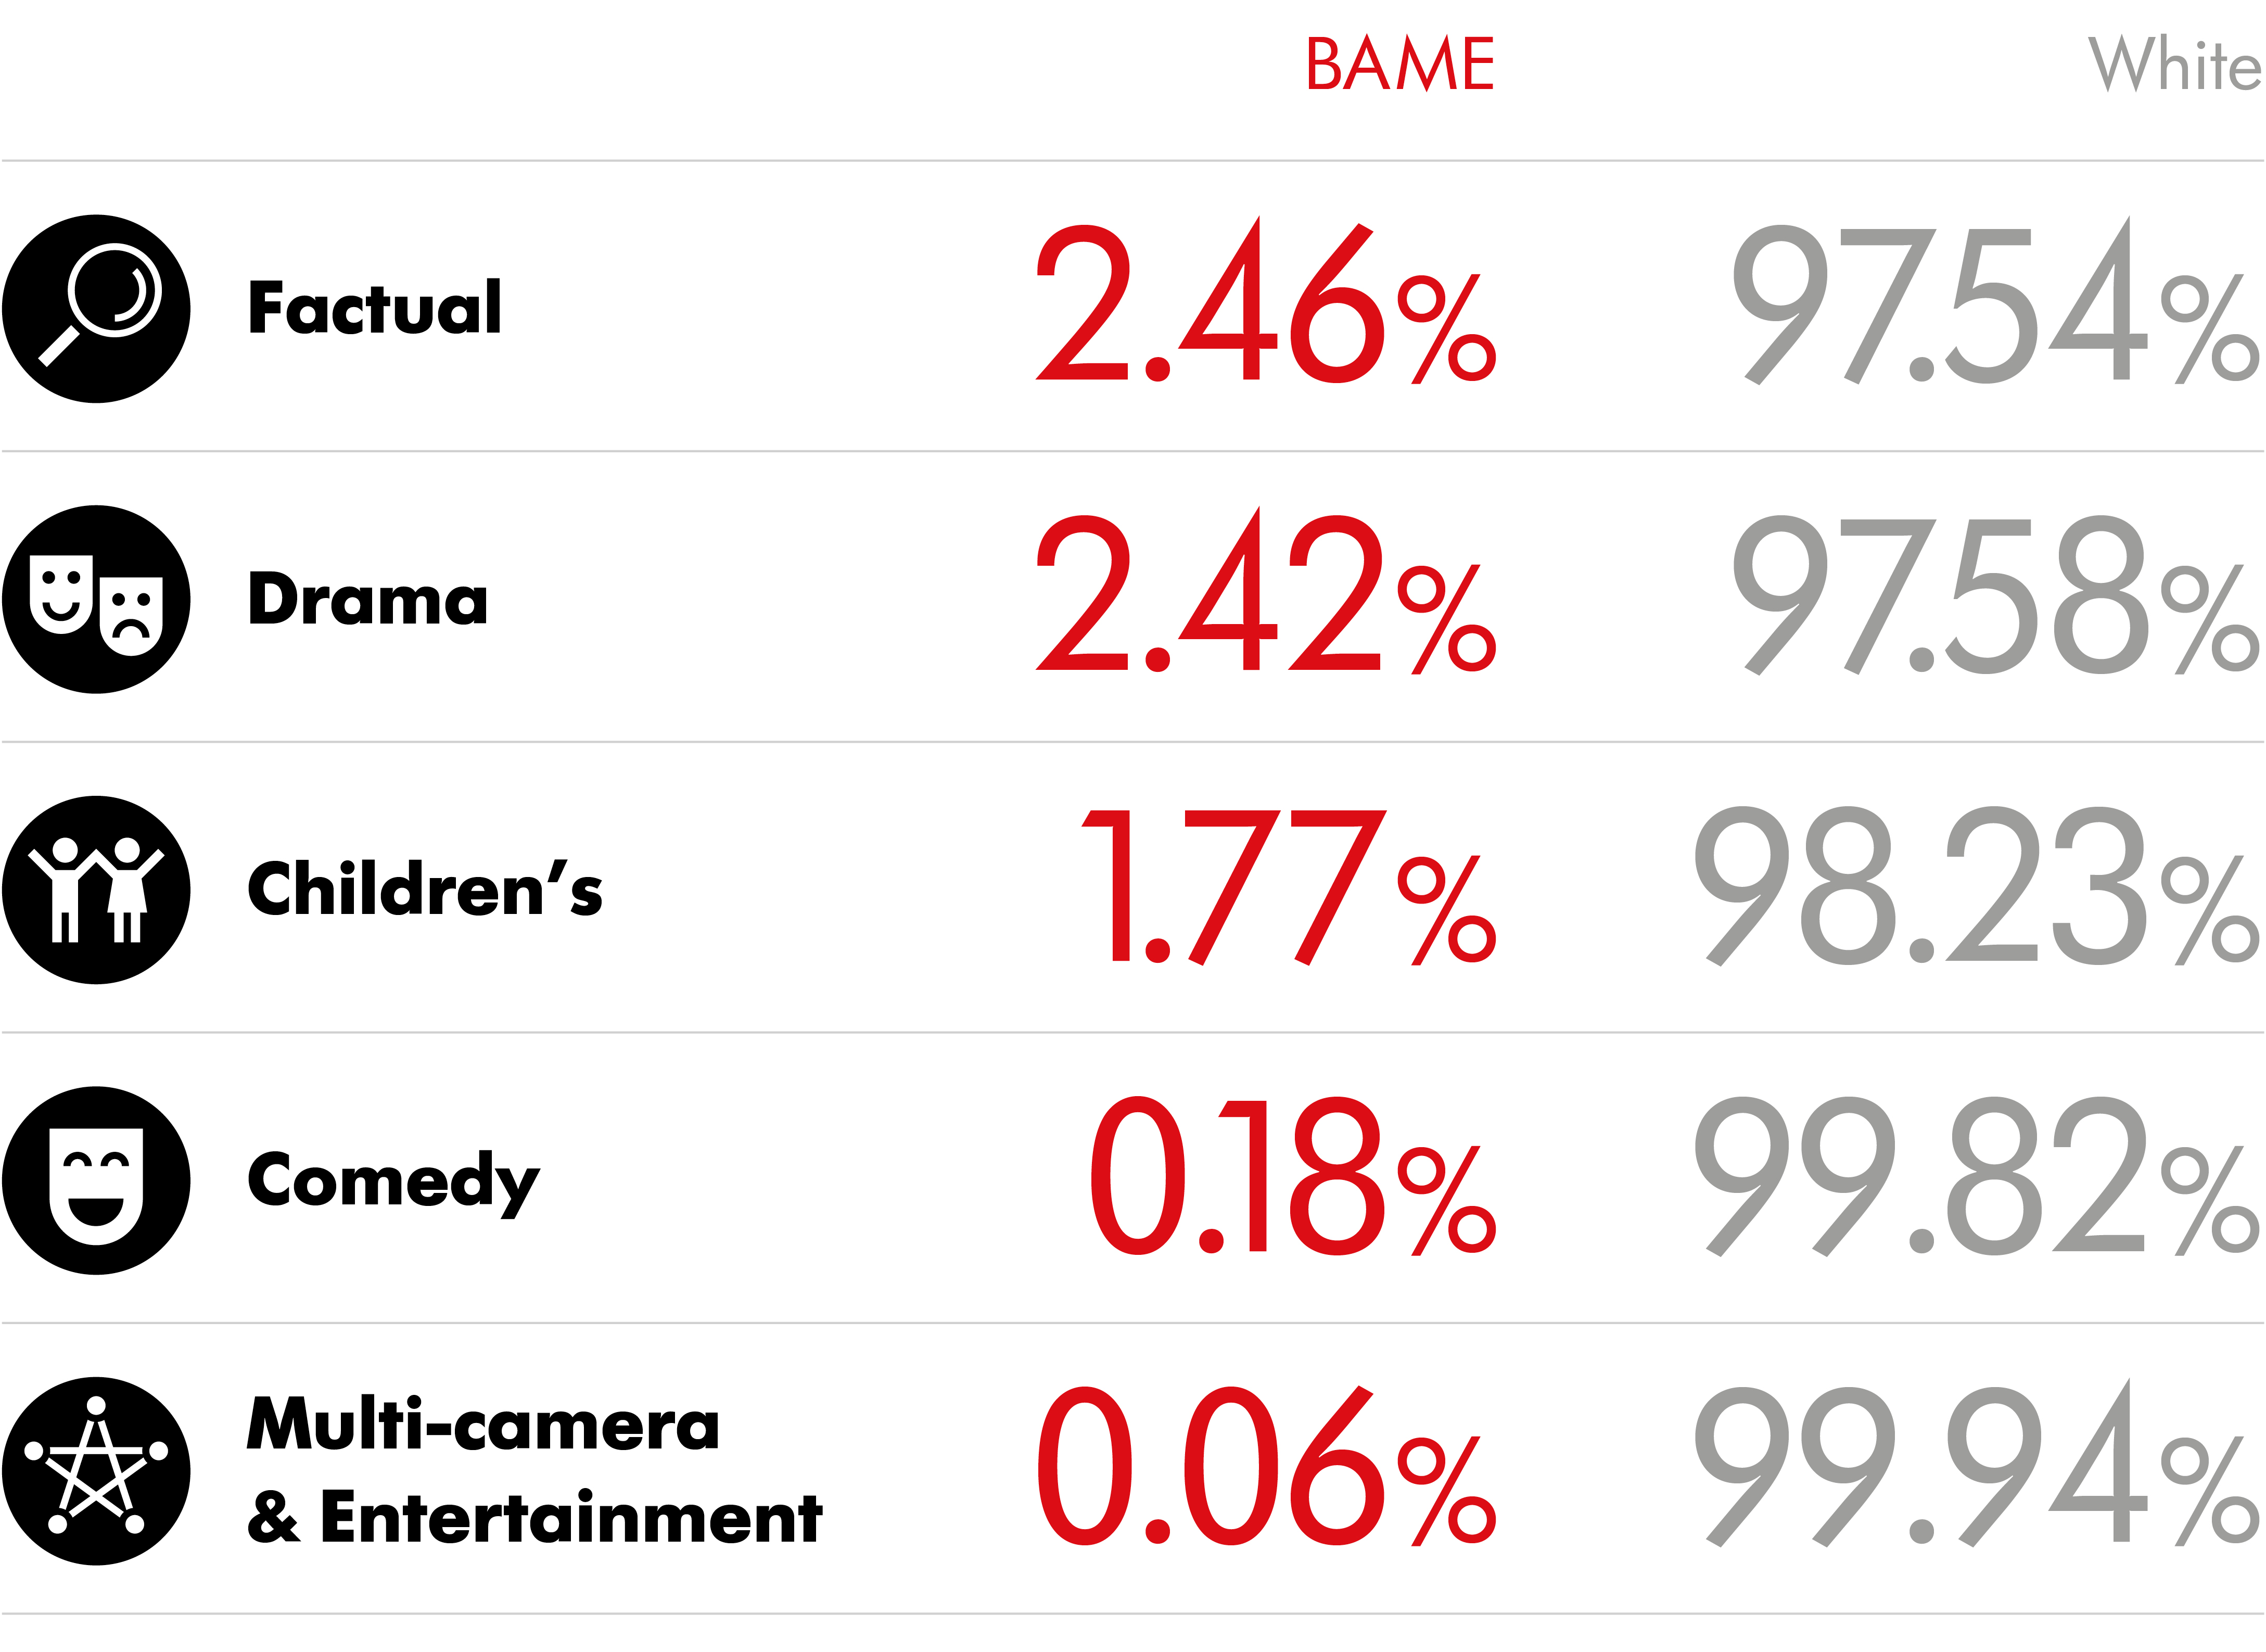Viewport: 2266px width, 1652px height.
Task: Click the grey 99.94% figure
Action: click(x=1976, y=1467)
